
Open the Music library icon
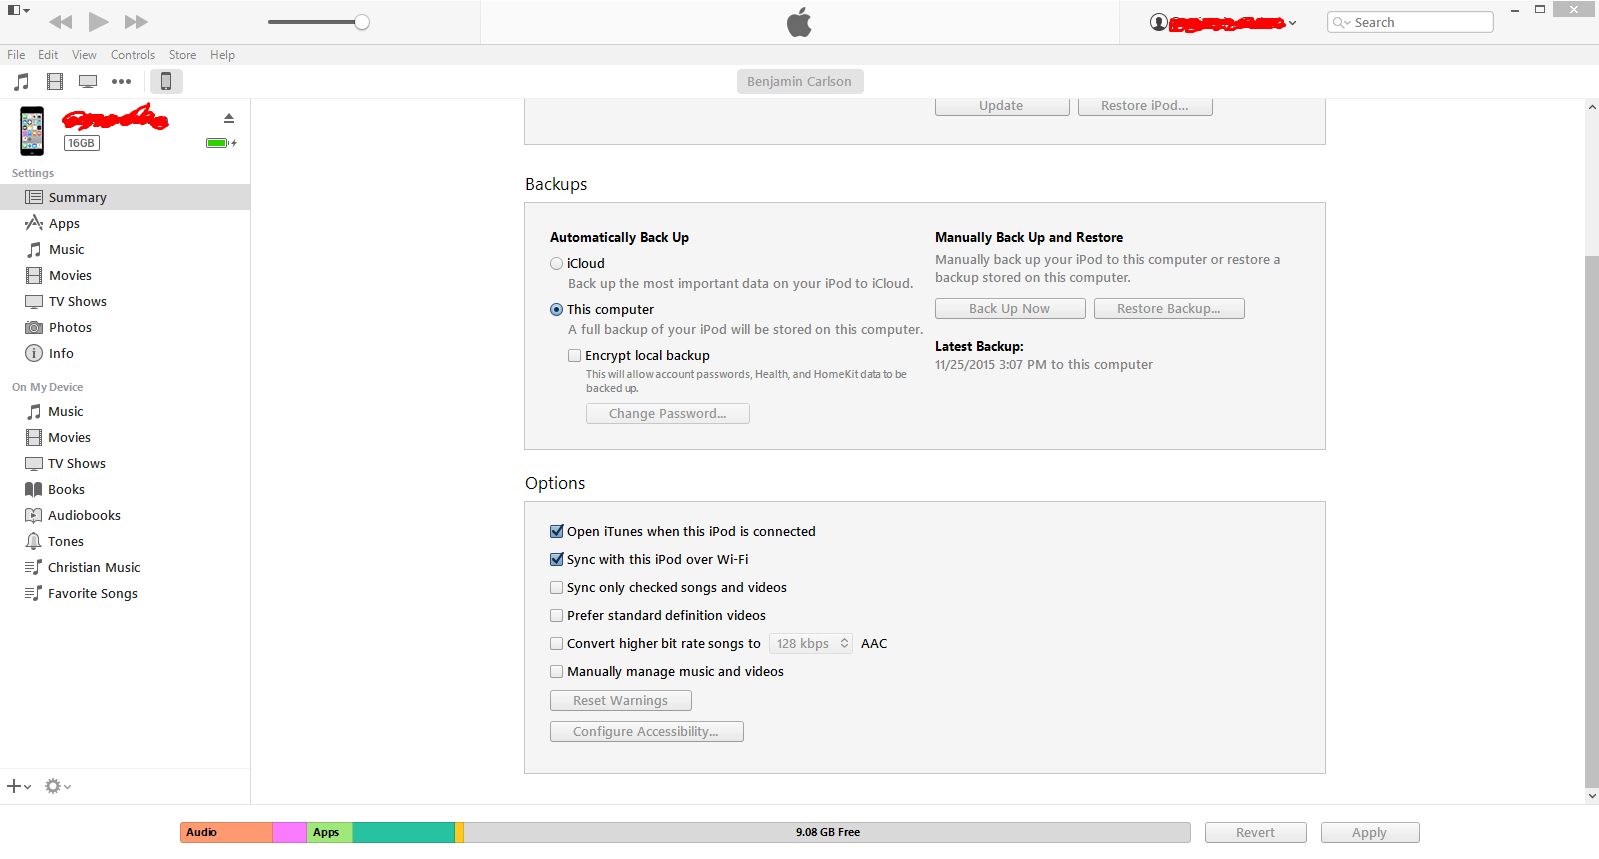21,82
